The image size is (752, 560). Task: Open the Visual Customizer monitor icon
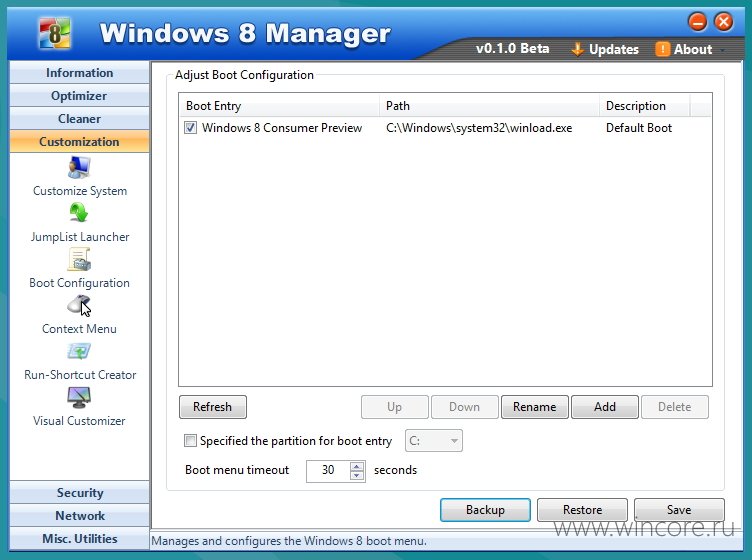pyautogui.click(x=79, y=397)
